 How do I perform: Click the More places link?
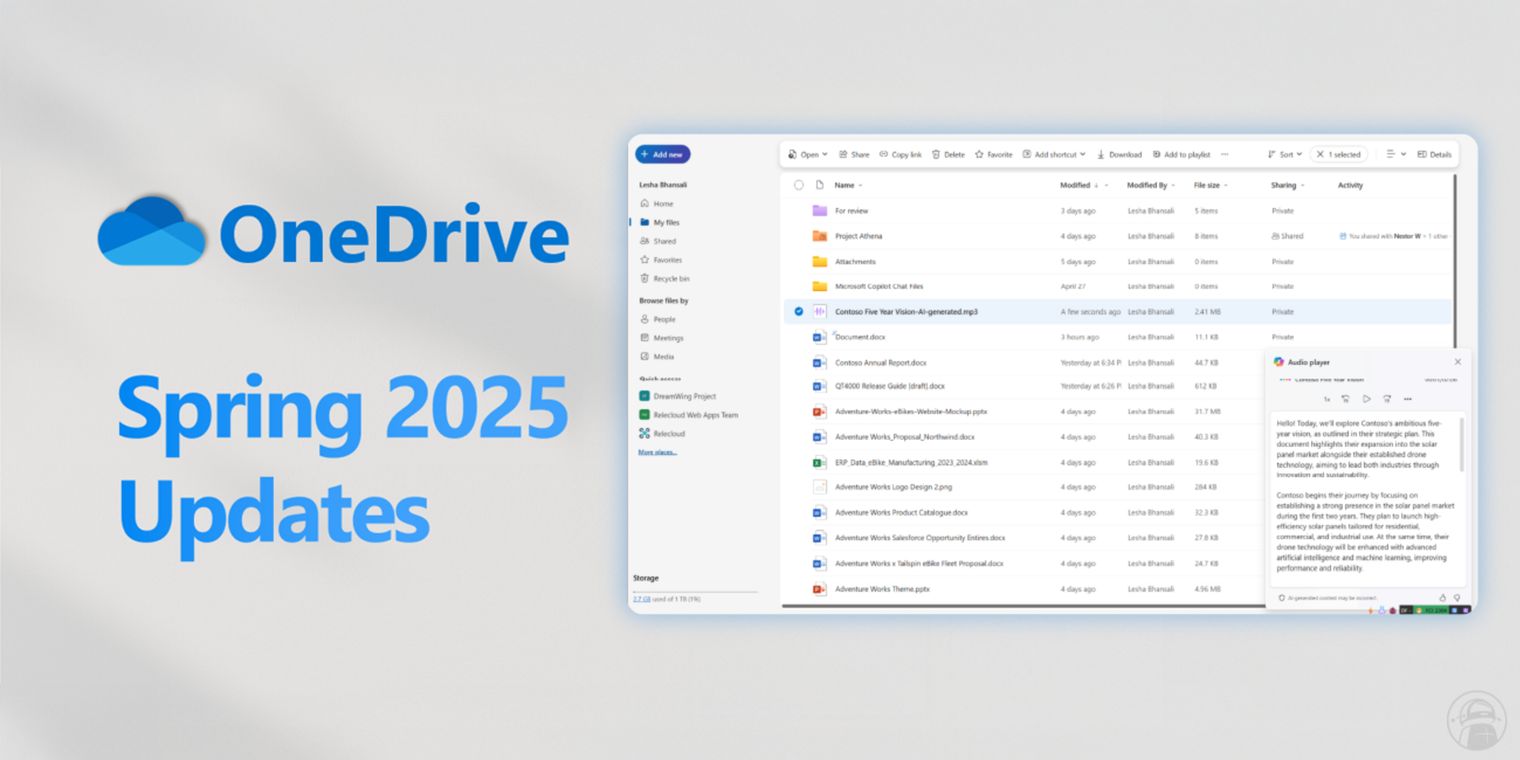(x=657, y=452)
